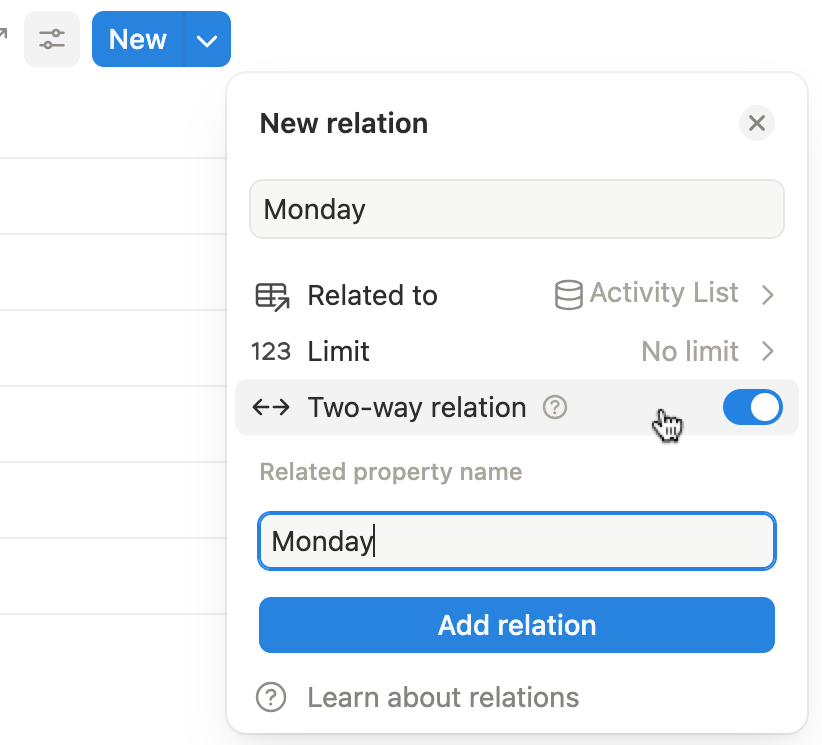Click the two-way relation arrows icon
The image size is (822, 745).
[x=271, y=408]
